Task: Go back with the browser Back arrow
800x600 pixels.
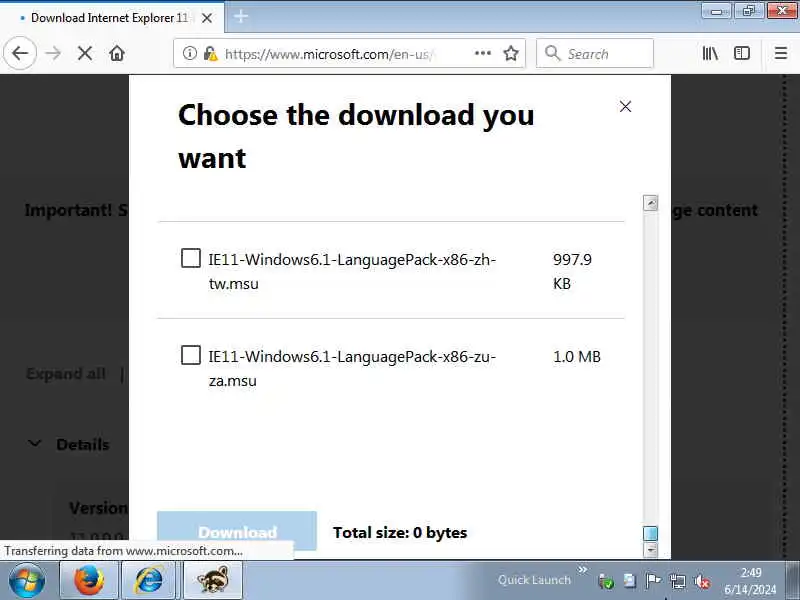Action: (x=20, y=53)
